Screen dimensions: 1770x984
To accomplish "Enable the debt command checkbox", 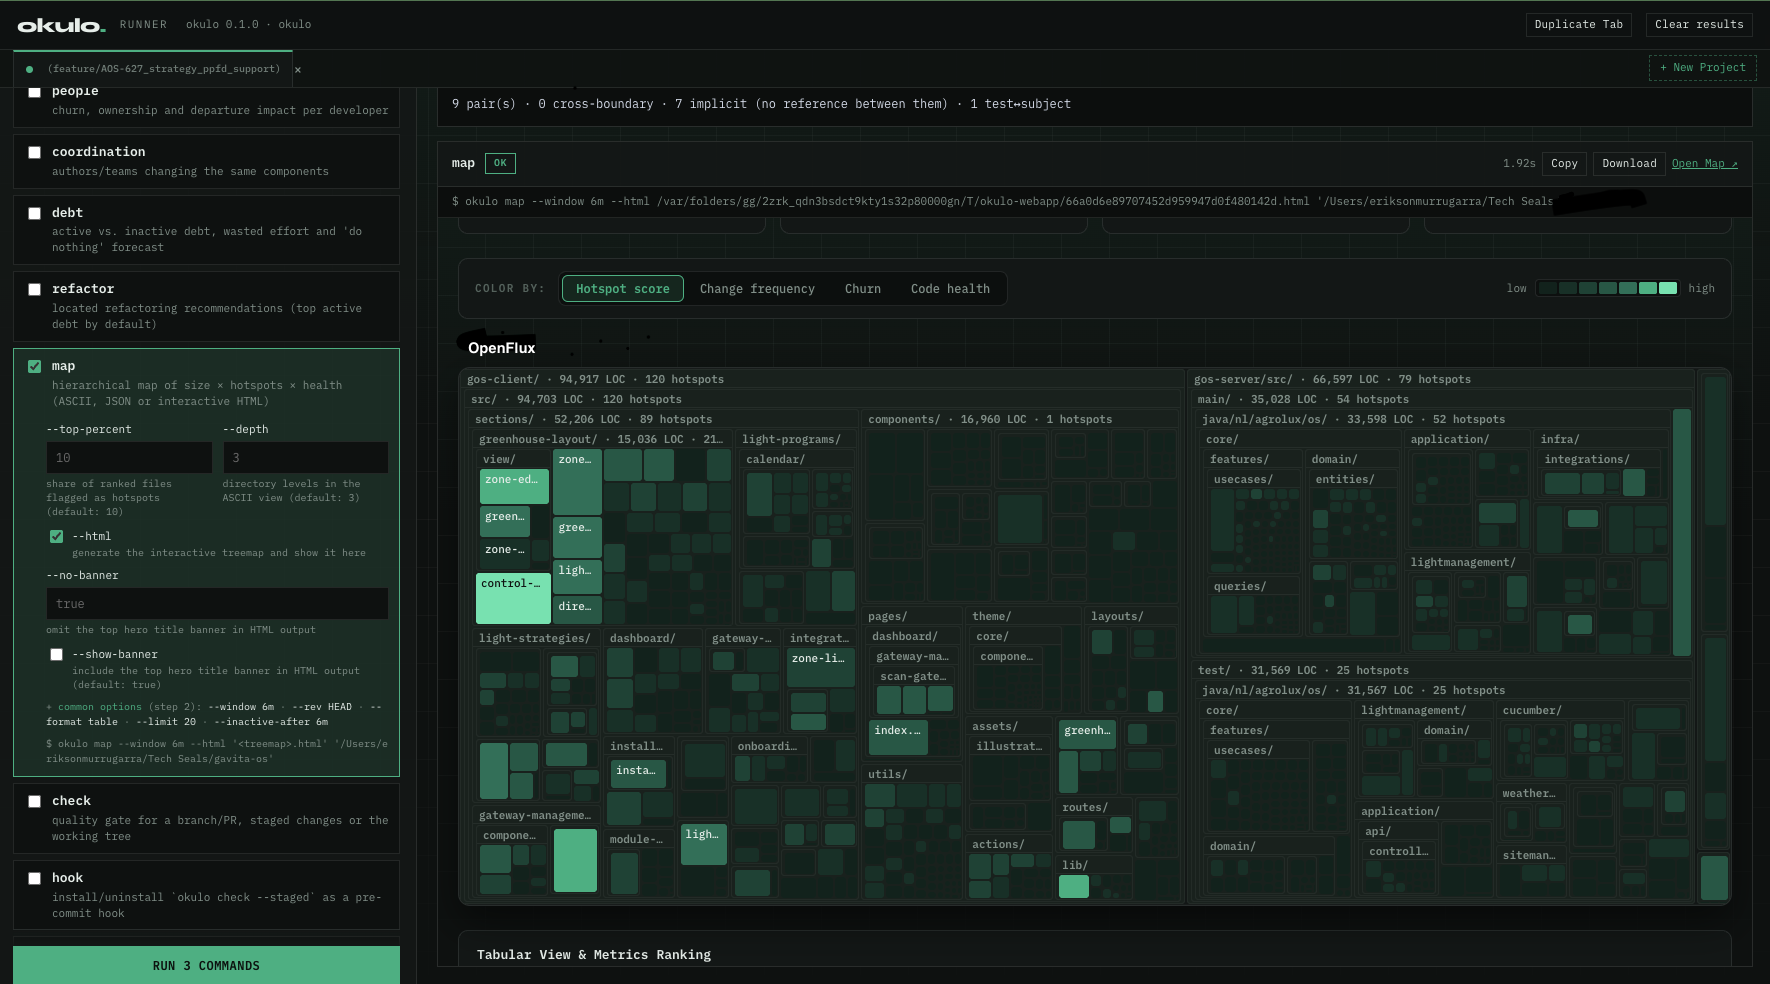I will coord(34,213).
